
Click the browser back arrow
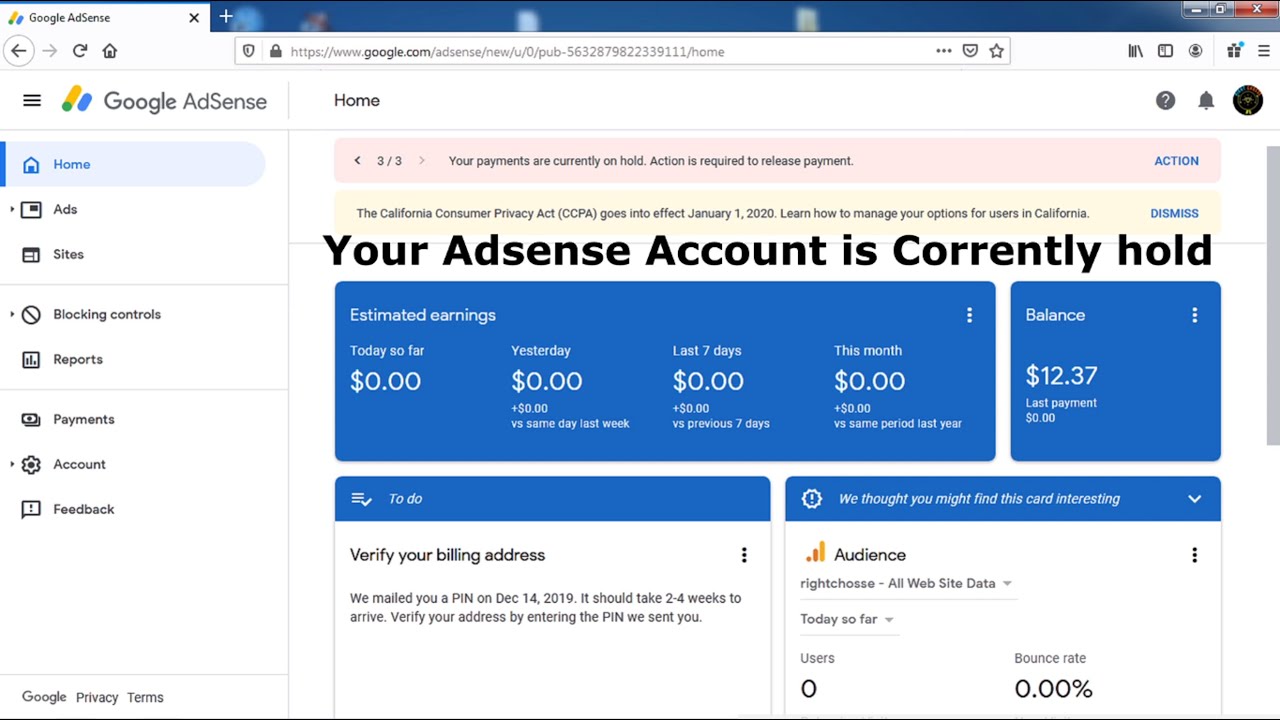coord(18,51)
